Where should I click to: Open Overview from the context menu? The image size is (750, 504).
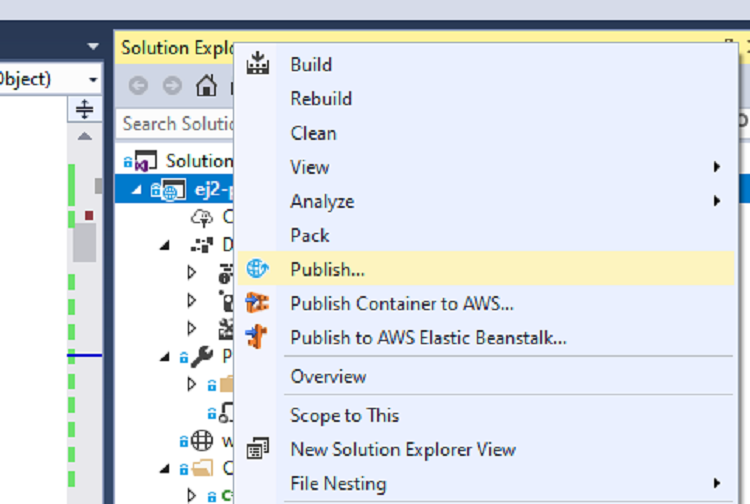(x=485, y=376)
